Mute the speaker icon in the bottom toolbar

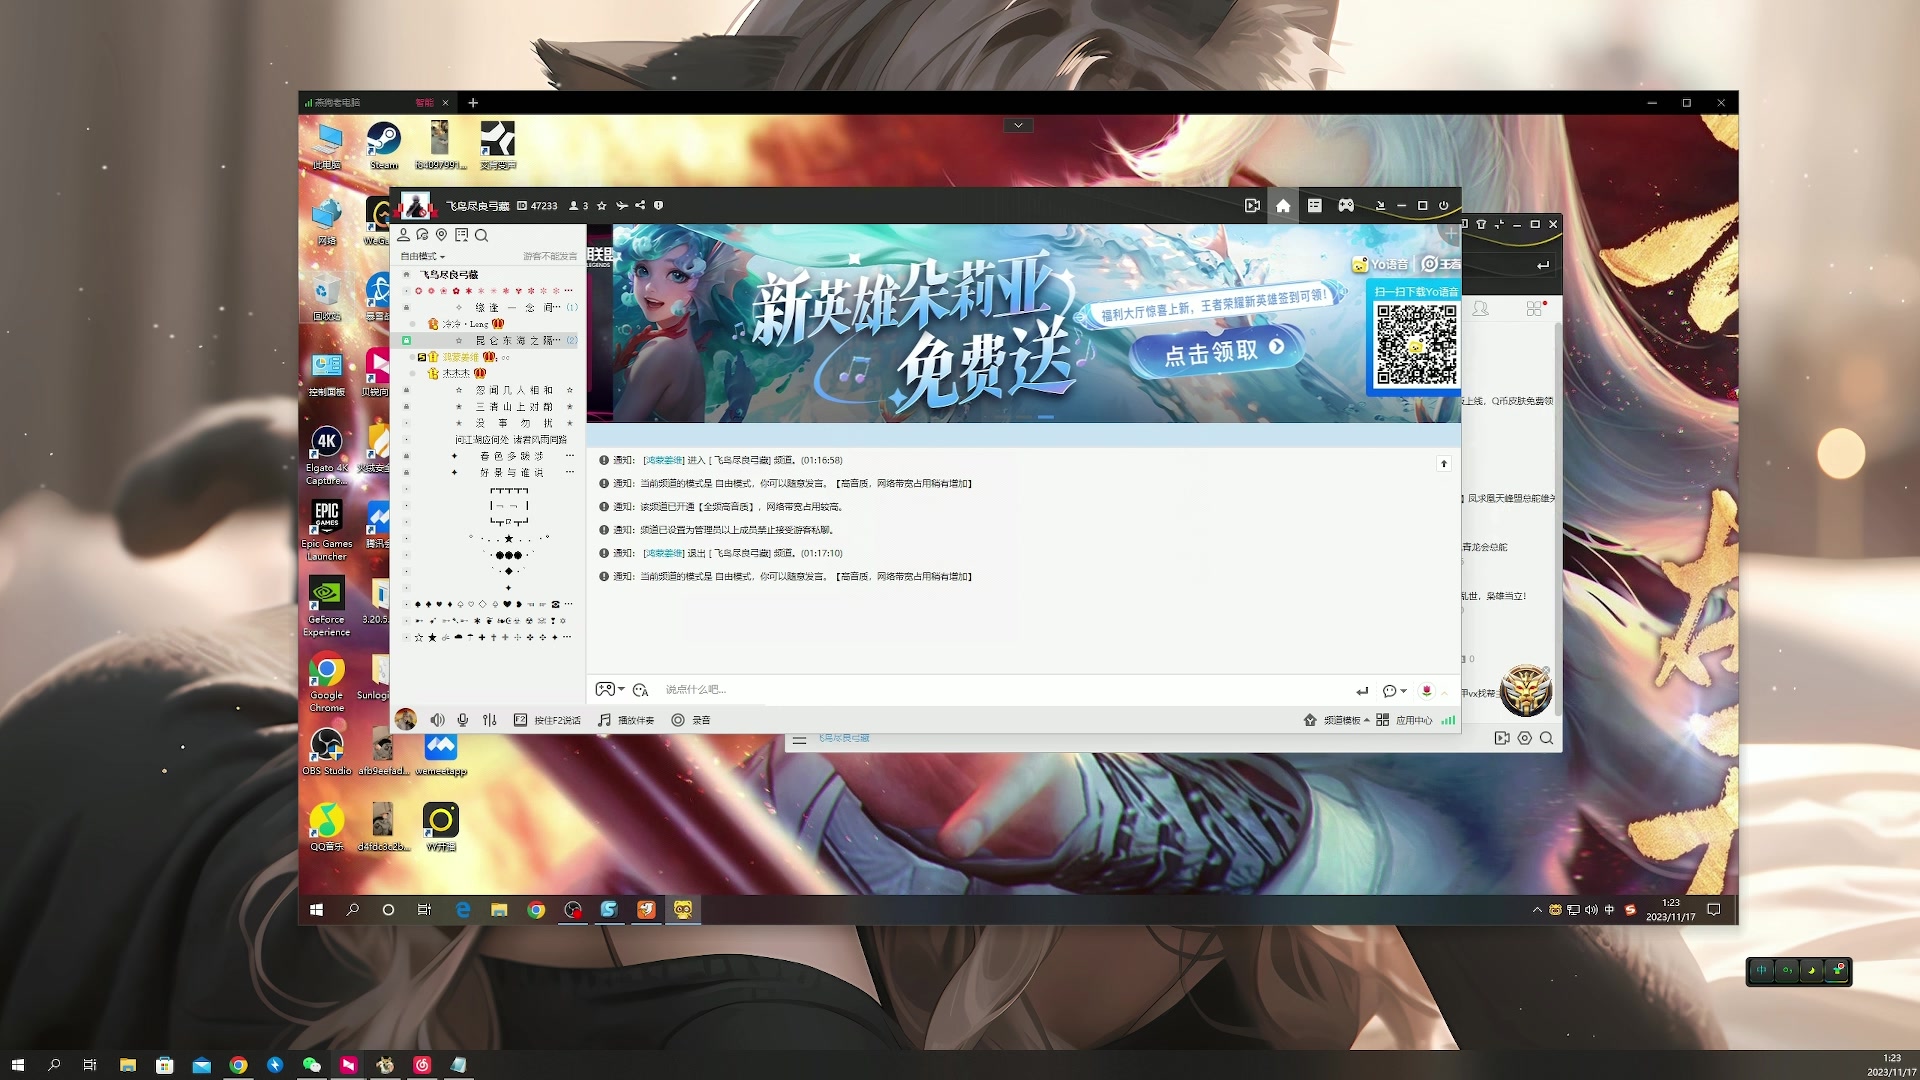point(438,719)
